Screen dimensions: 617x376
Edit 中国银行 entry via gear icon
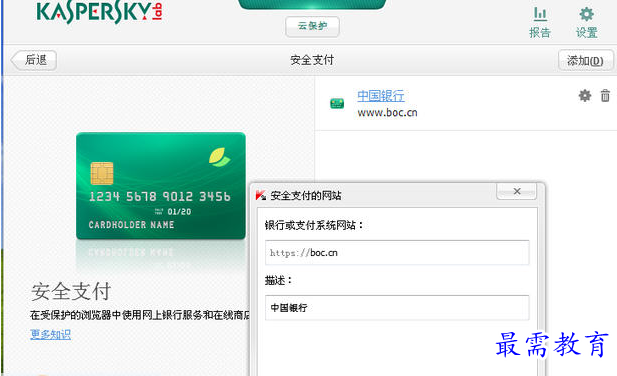coord(585,96)
